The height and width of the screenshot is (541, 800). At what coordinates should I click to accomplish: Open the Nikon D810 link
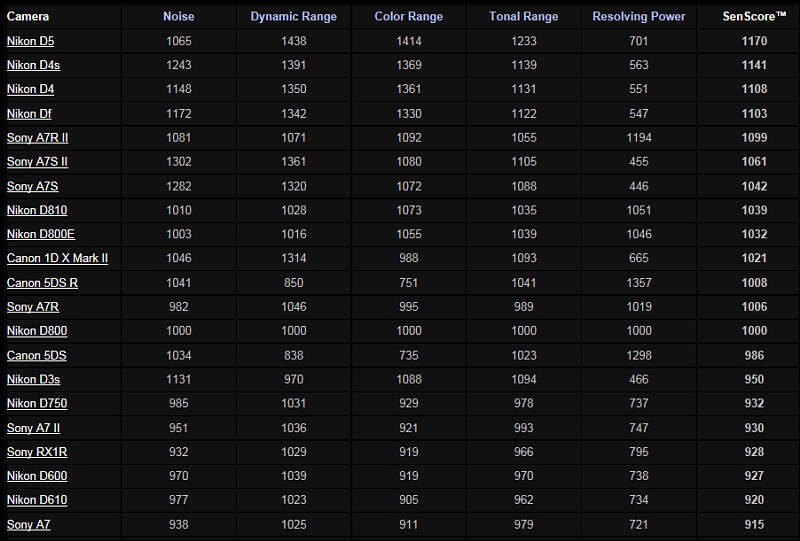[37, 210]
